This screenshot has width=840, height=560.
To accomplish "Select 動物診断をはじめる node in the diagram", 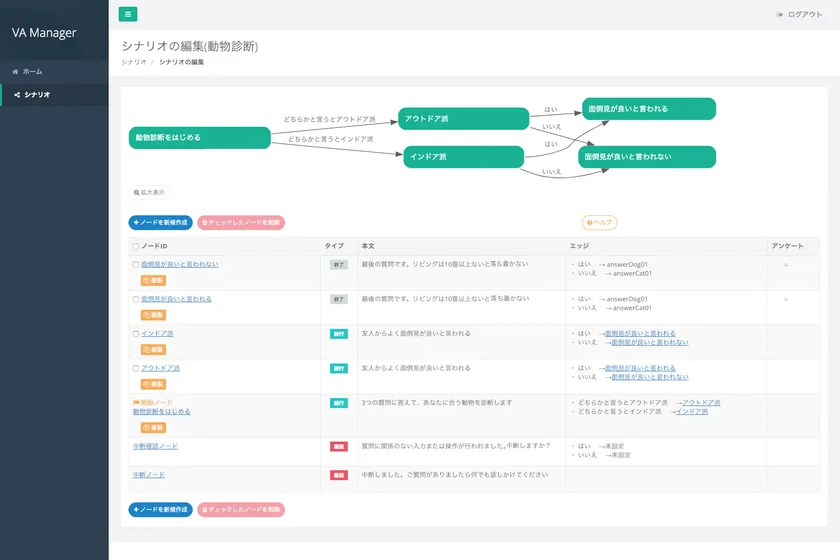I will 200,137.
